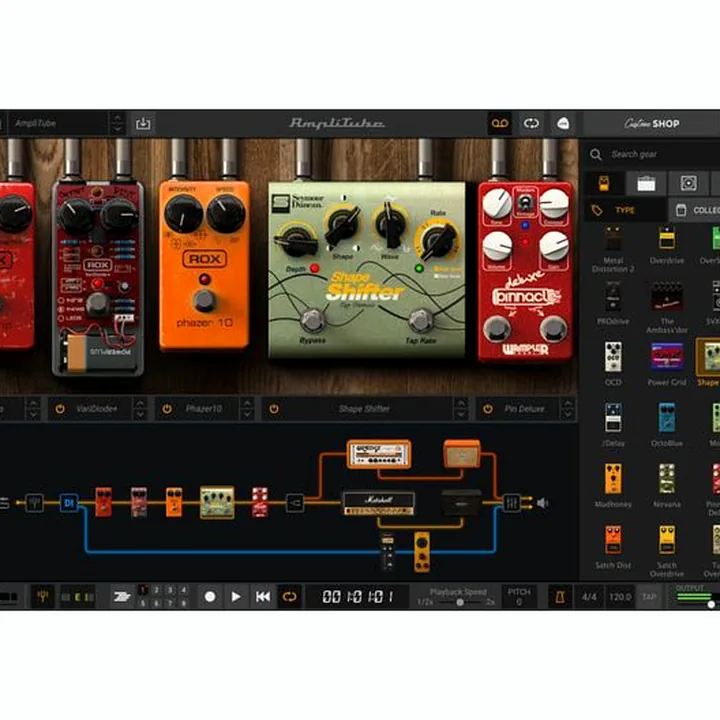The width and height of the screenshot is (720, 720).
Task: Select the blue DI block in the chain
Action: tap(69, 503)
